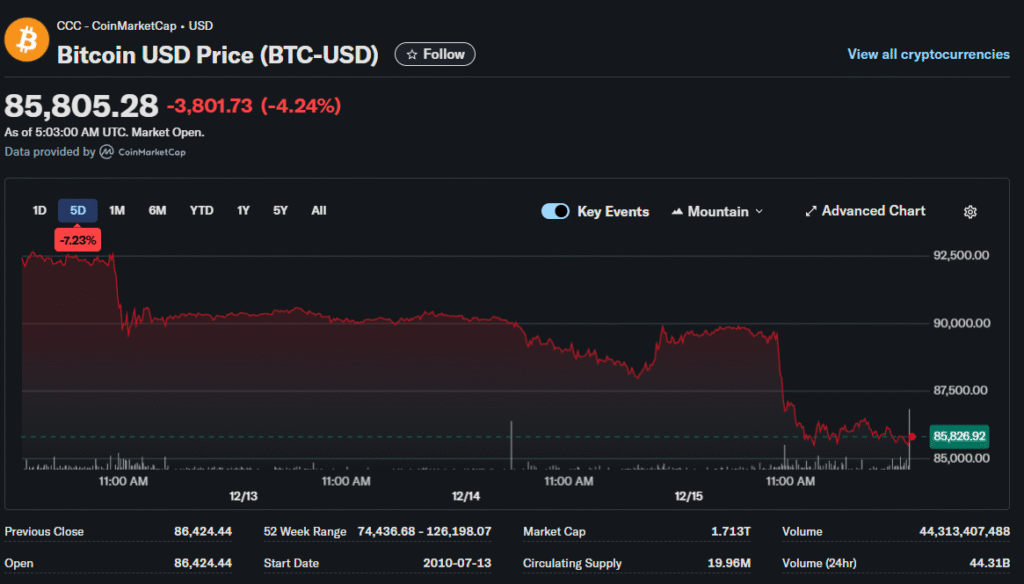Toggle the Key Events switch
Screen dimensions: 1024x584
[x=555, y=211]
